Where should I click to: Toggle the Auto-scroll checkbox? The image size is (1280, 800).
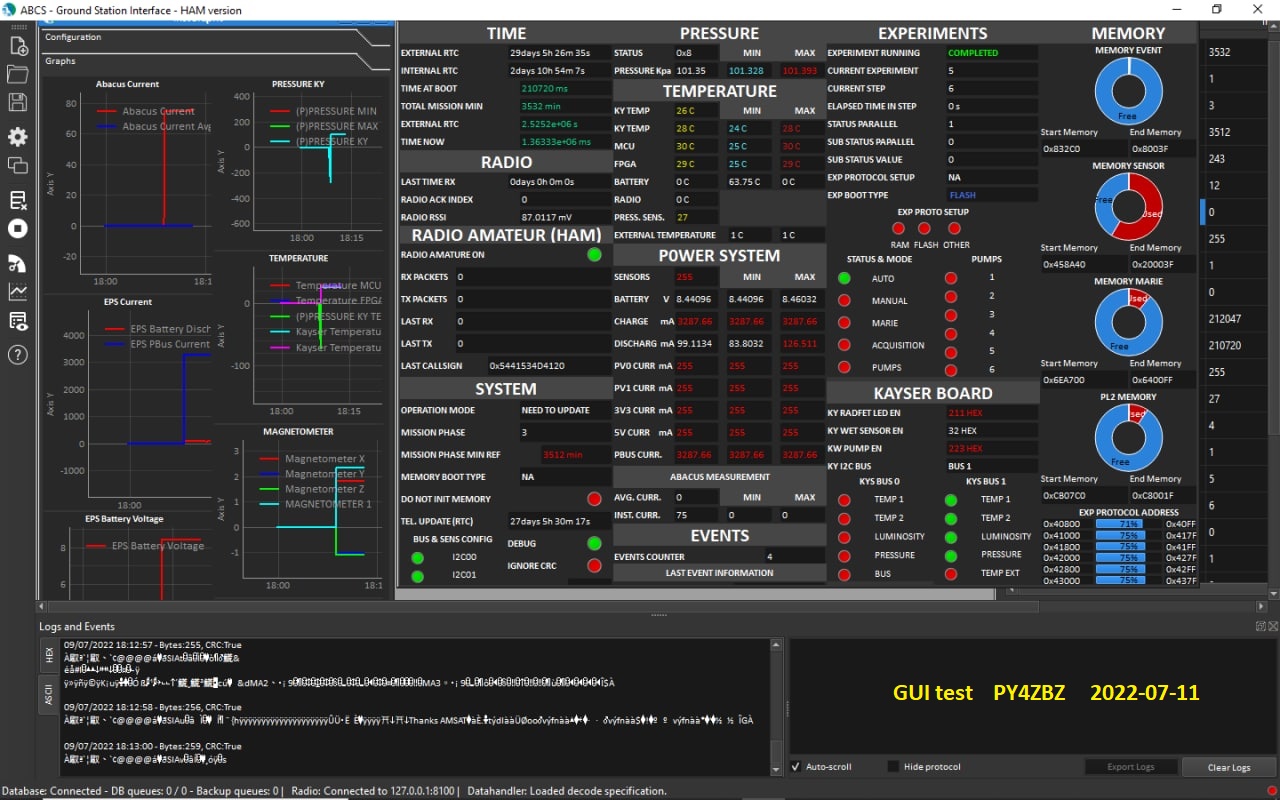796,767
